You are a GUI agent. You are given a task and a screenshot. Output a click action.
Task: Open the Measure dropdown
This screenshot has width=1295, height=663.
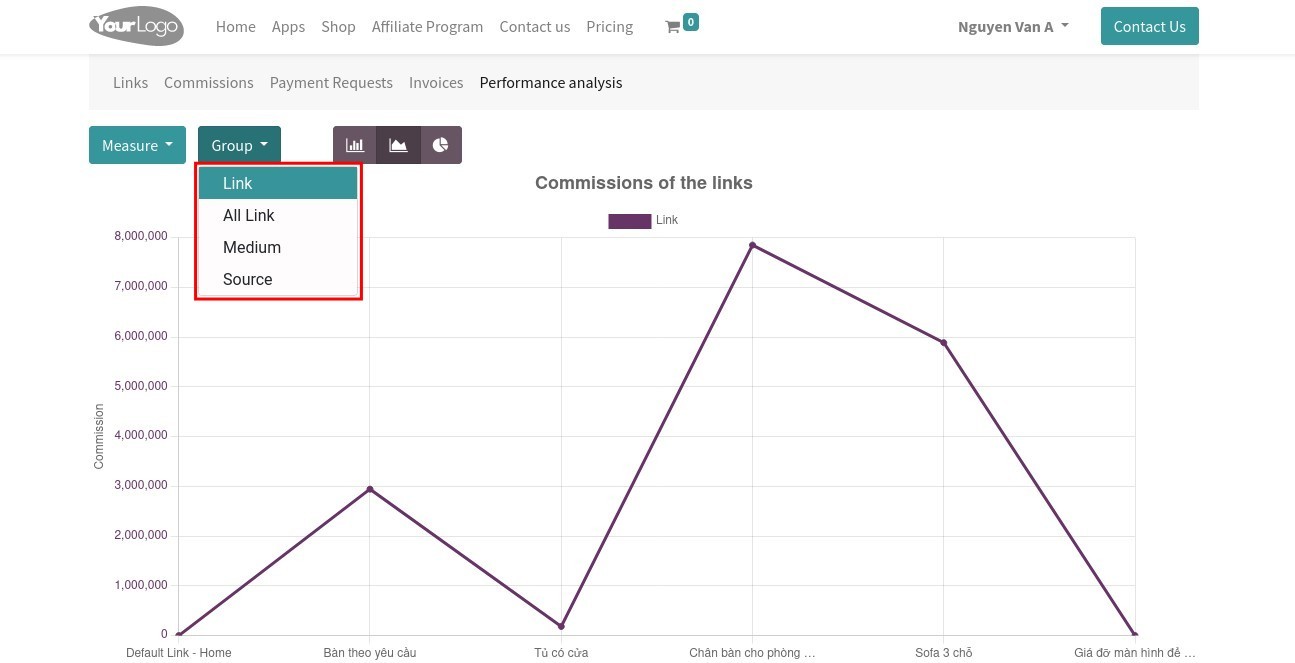point(137,145)
